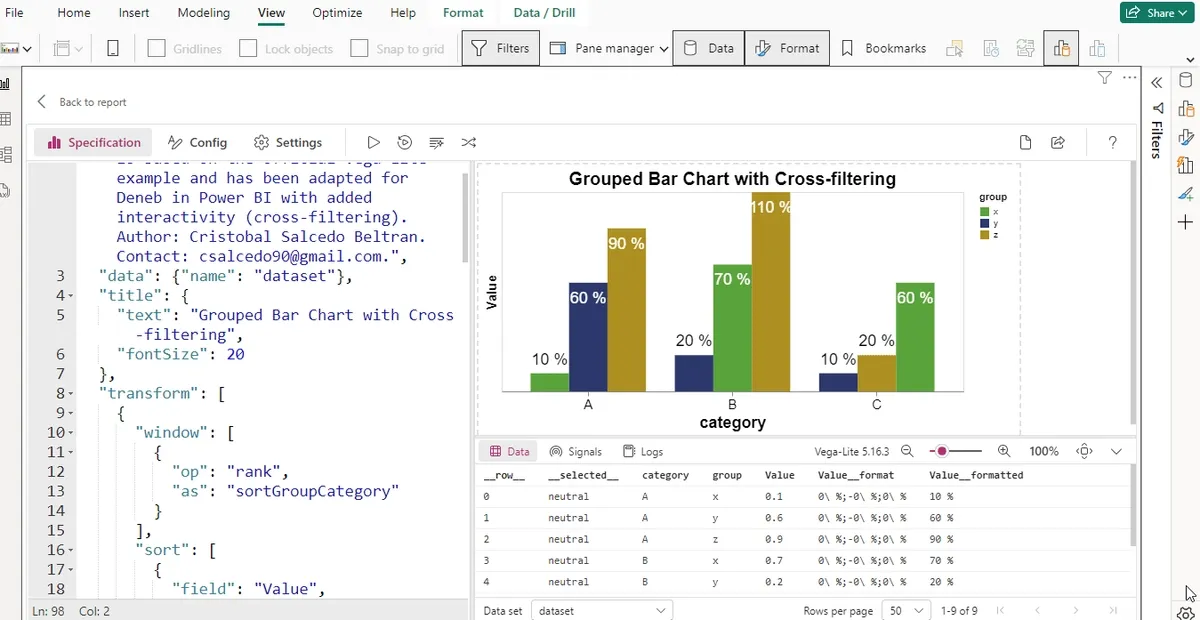Check the Snap to grid option

click(x=360, y=48)
